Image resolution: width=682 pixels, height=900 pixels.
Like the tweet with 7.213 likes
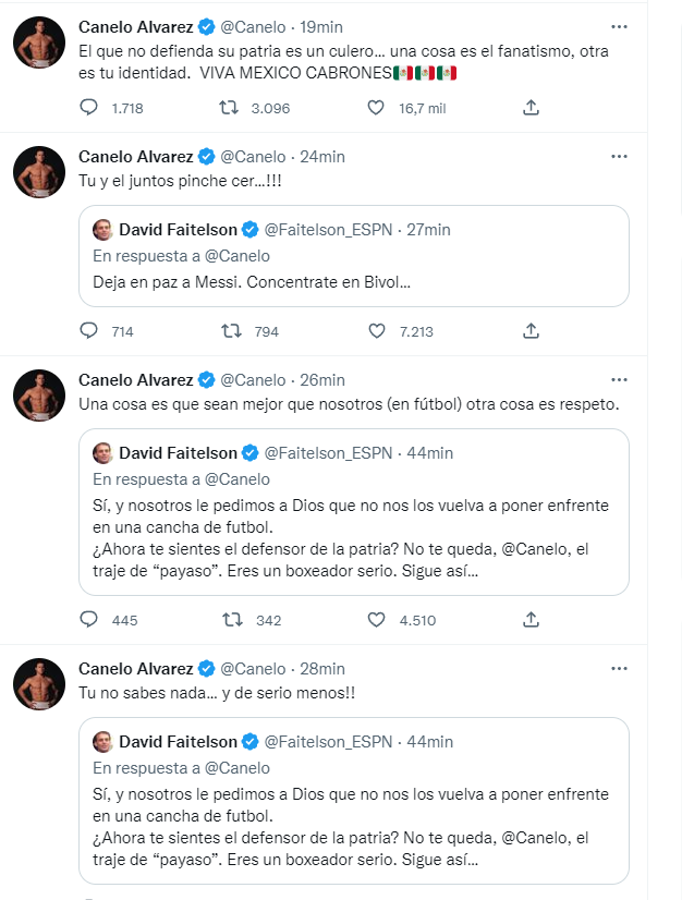[377, 331]
